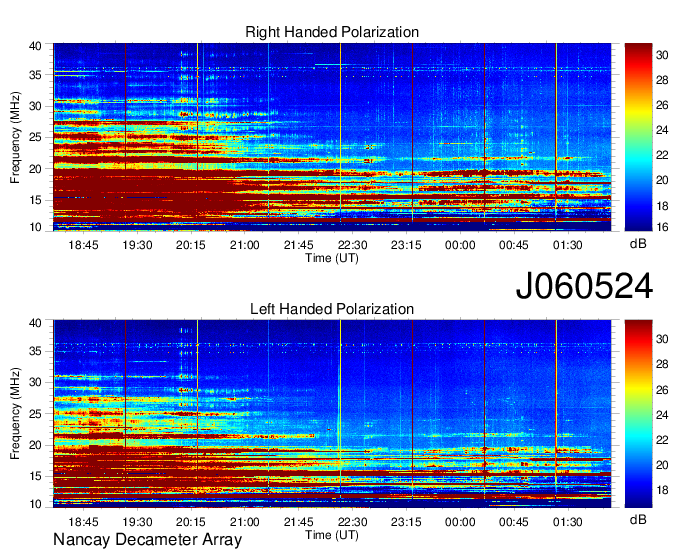This screenshot has width=680, height=552.
Task: Click the 35 MHz tick on left-handed plot
Action: coord(35,351)
